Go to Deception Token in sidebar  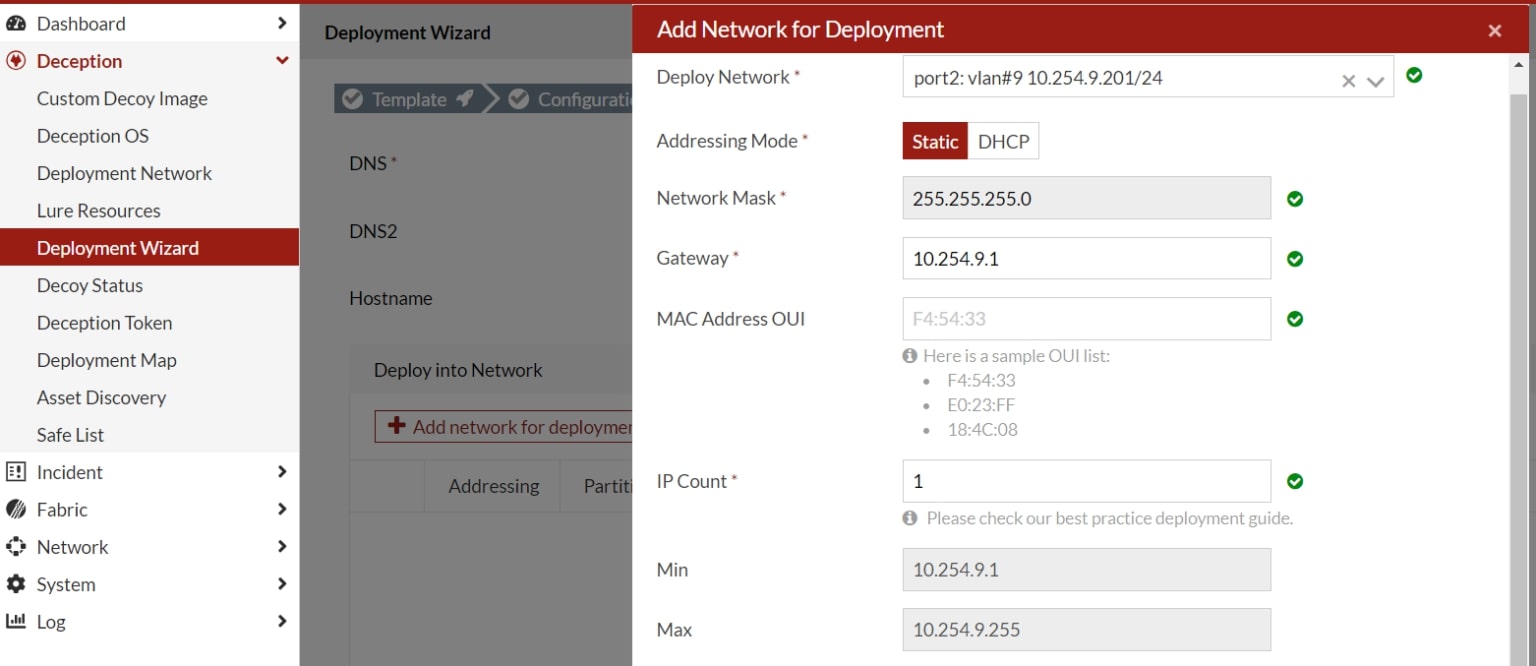pyautogui.click(x=104, y=323)
